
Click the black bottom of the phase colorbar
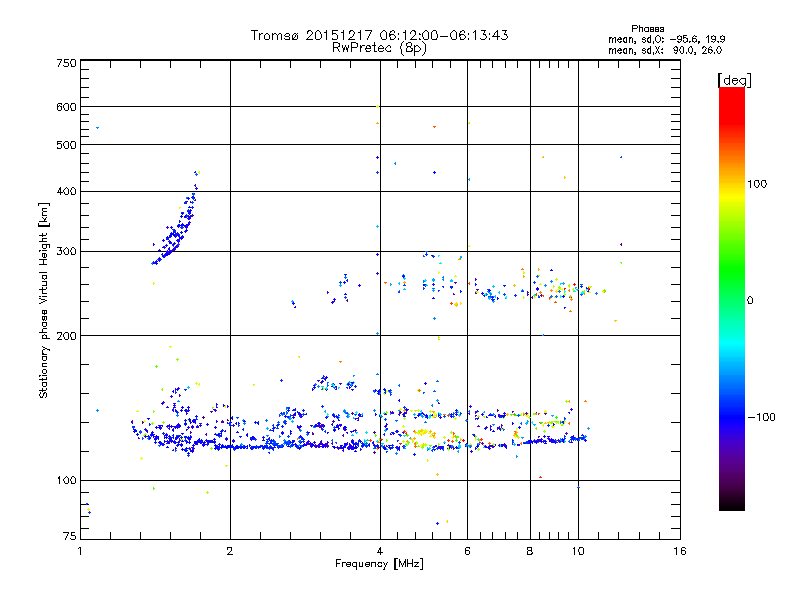pyautogui.click(x=732, y=503)
